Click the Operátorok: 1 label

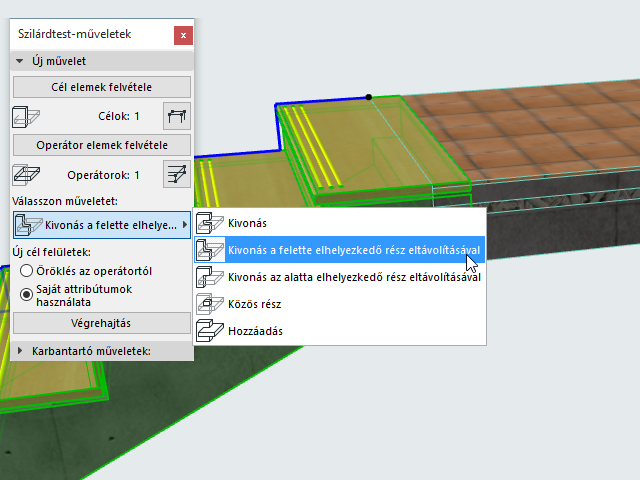(x=103, y=176)
